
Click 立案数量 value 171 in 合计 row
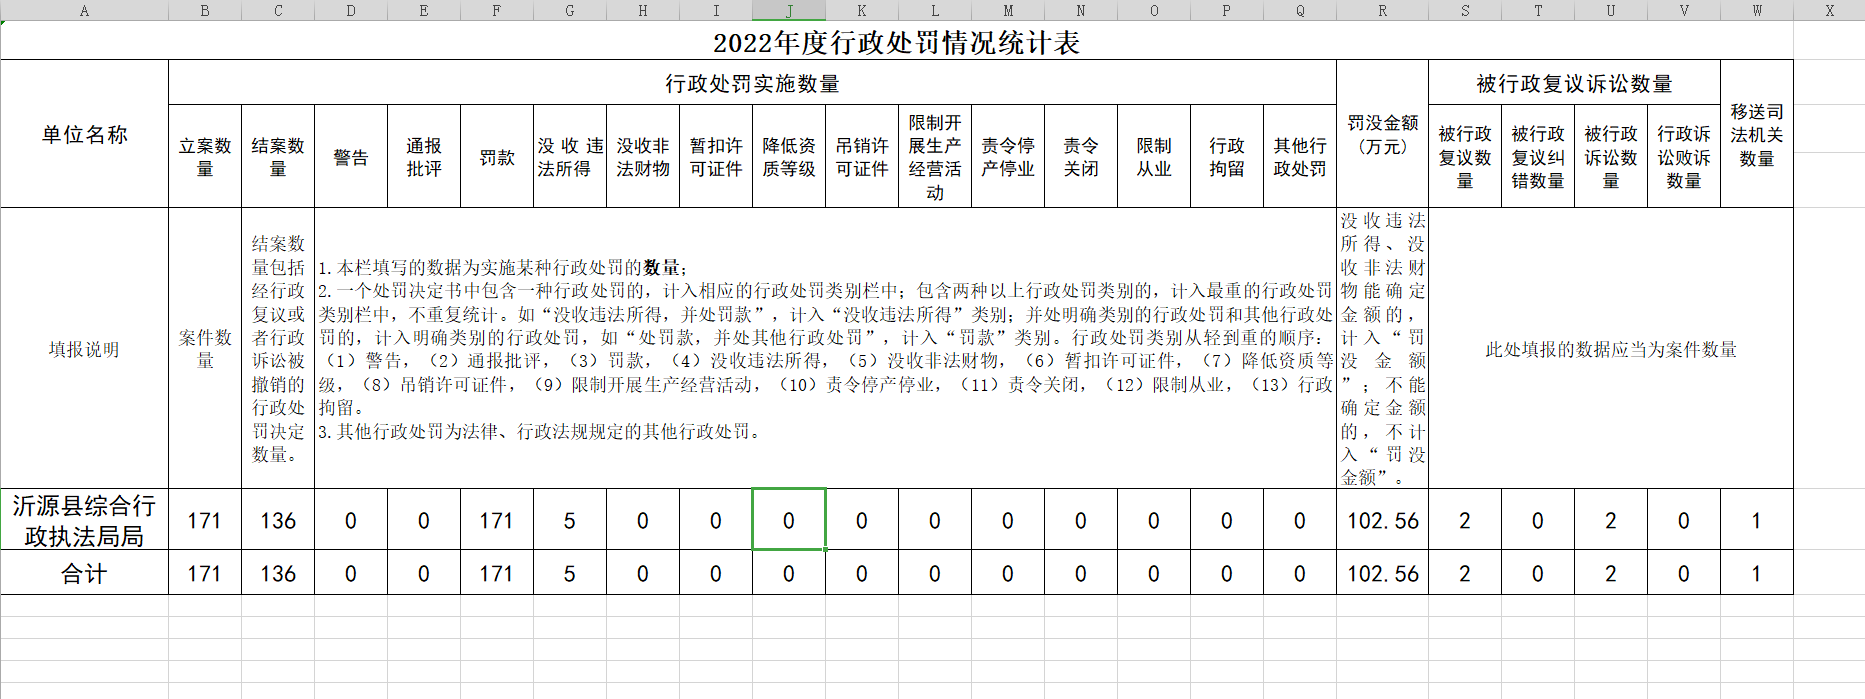[x=204, y=574]
